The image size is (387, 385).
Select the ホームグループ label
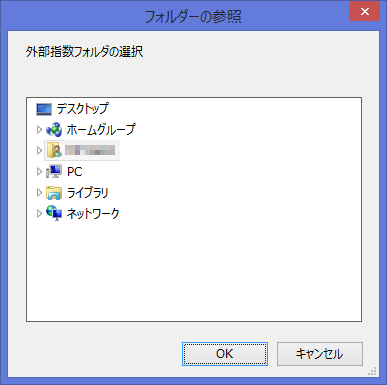coord(101,130)
